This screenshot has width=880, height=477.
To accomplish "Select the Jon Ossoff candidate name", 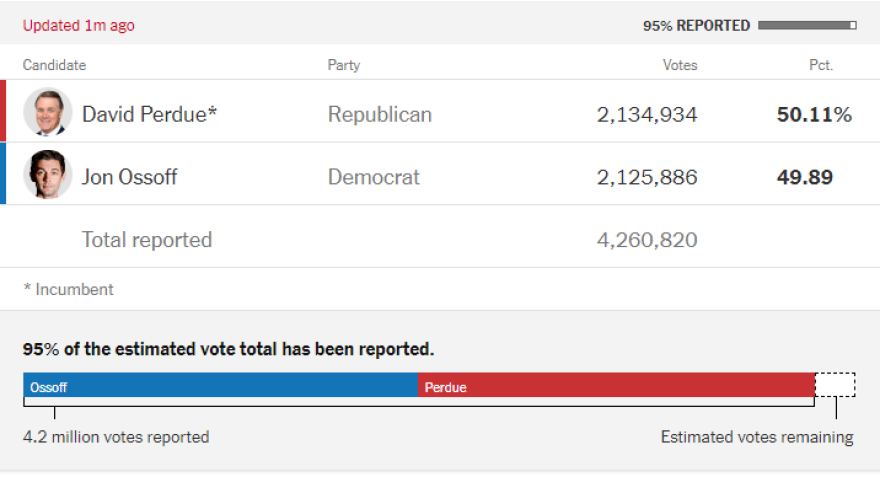I will tap(129, 177).
